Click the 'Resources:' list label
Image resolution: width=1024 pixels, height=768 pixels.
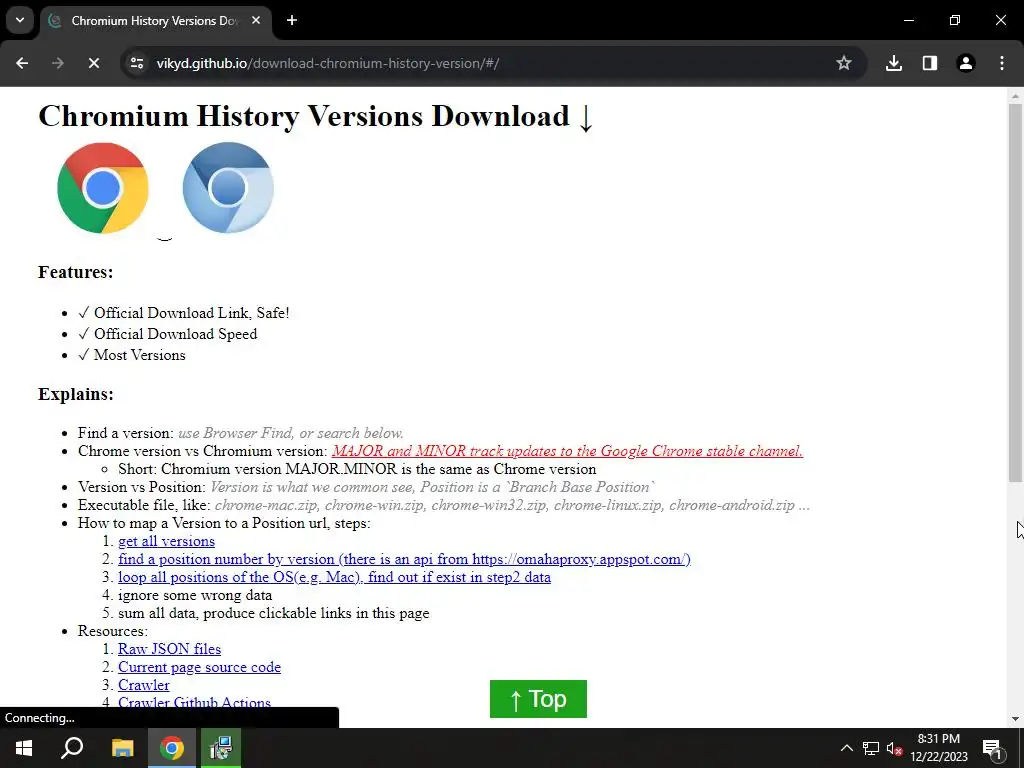tap(113, 631)
